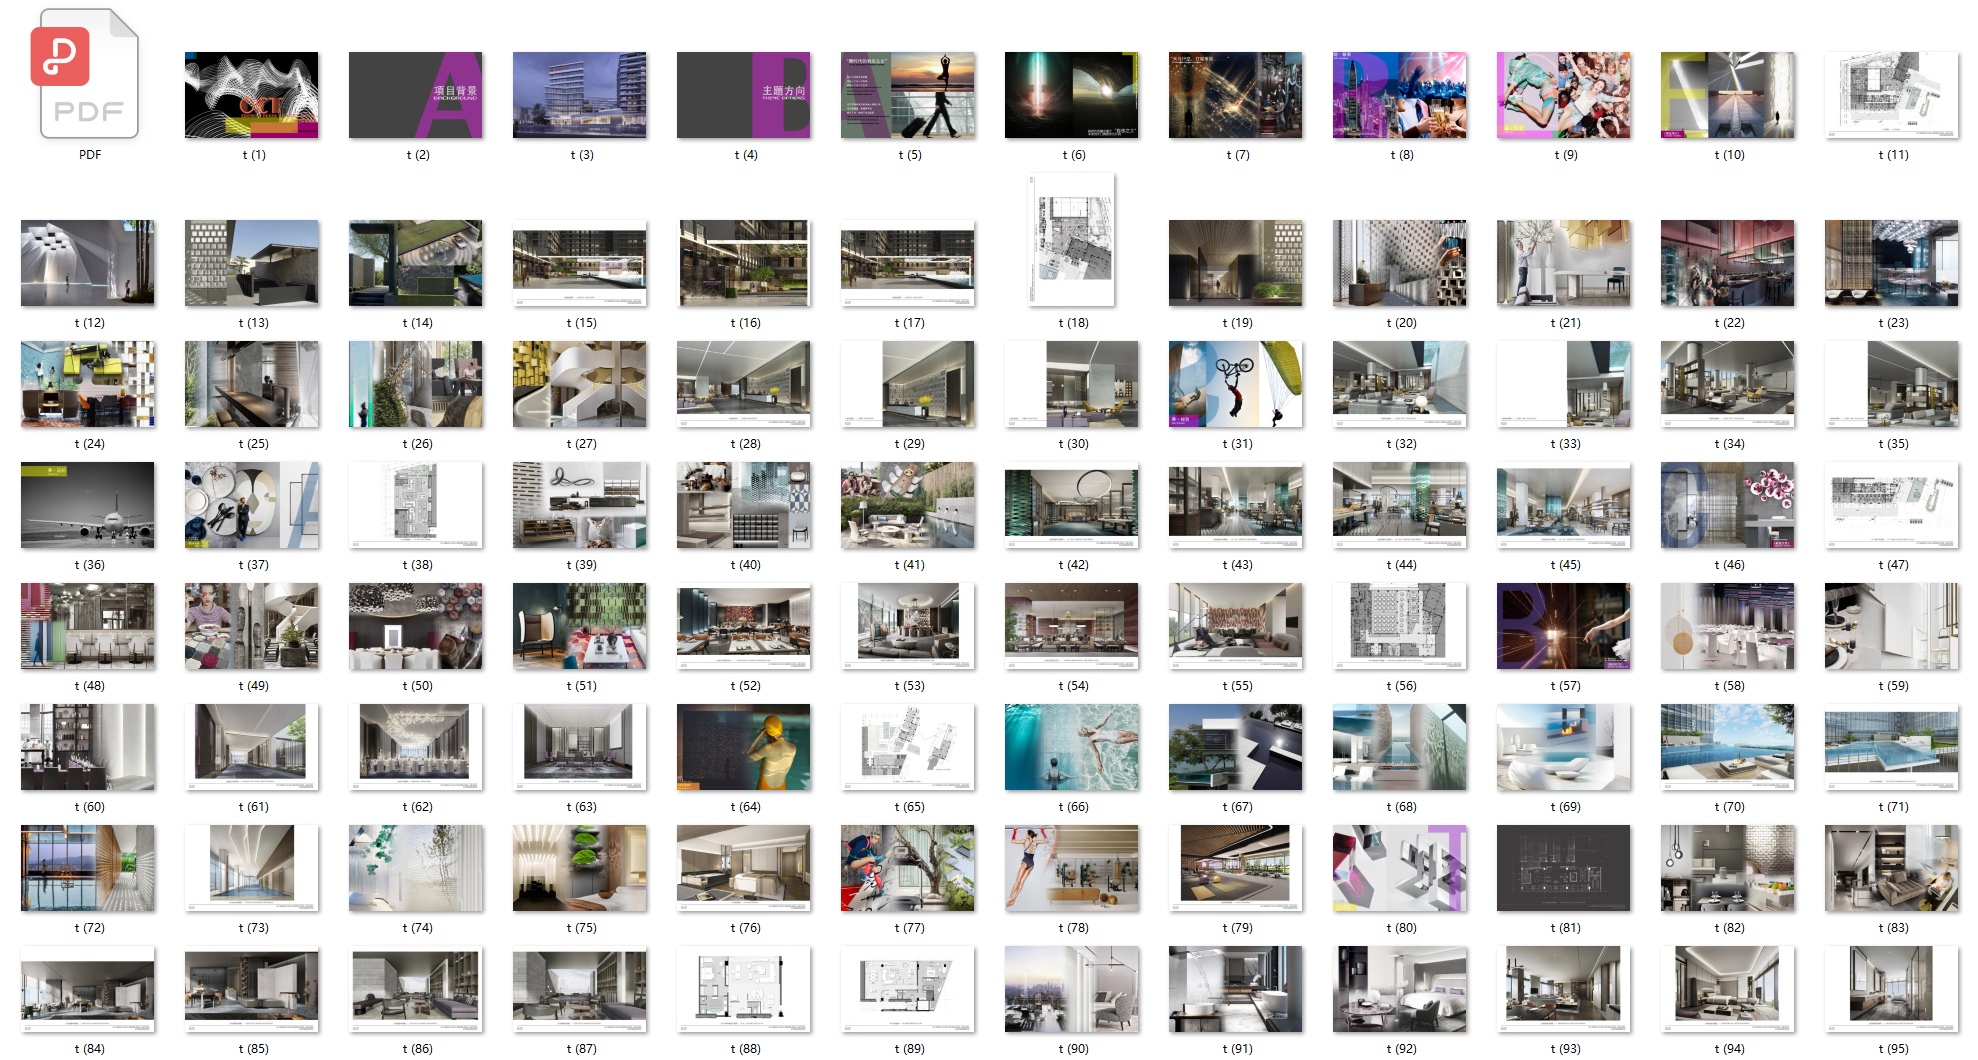Viewport: 1978px width, 1060px height.
Task: Select thumbnail t (84) in bottom row
Action: pos(88,989)
